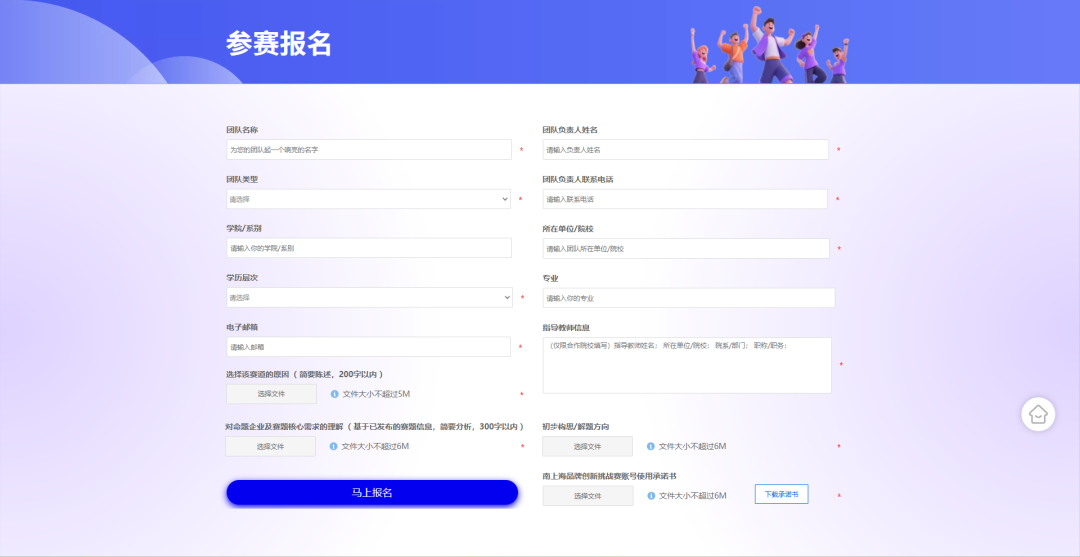Choose file for 选择该赛道的原因
This screenshot has height=557, width=1080.
pyautogui.click(x=271, y=394)
